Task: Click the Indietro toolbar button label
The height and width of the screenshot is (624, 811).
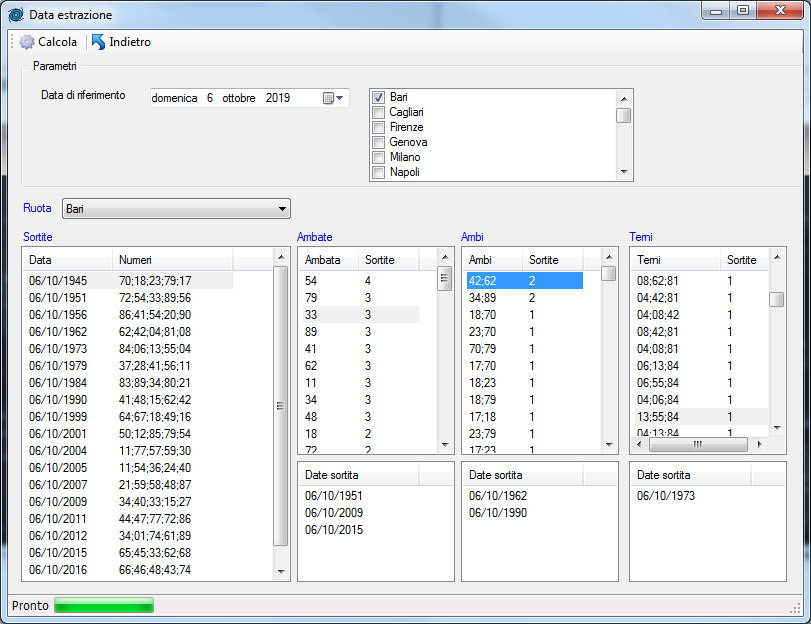Action: (130, 42)
